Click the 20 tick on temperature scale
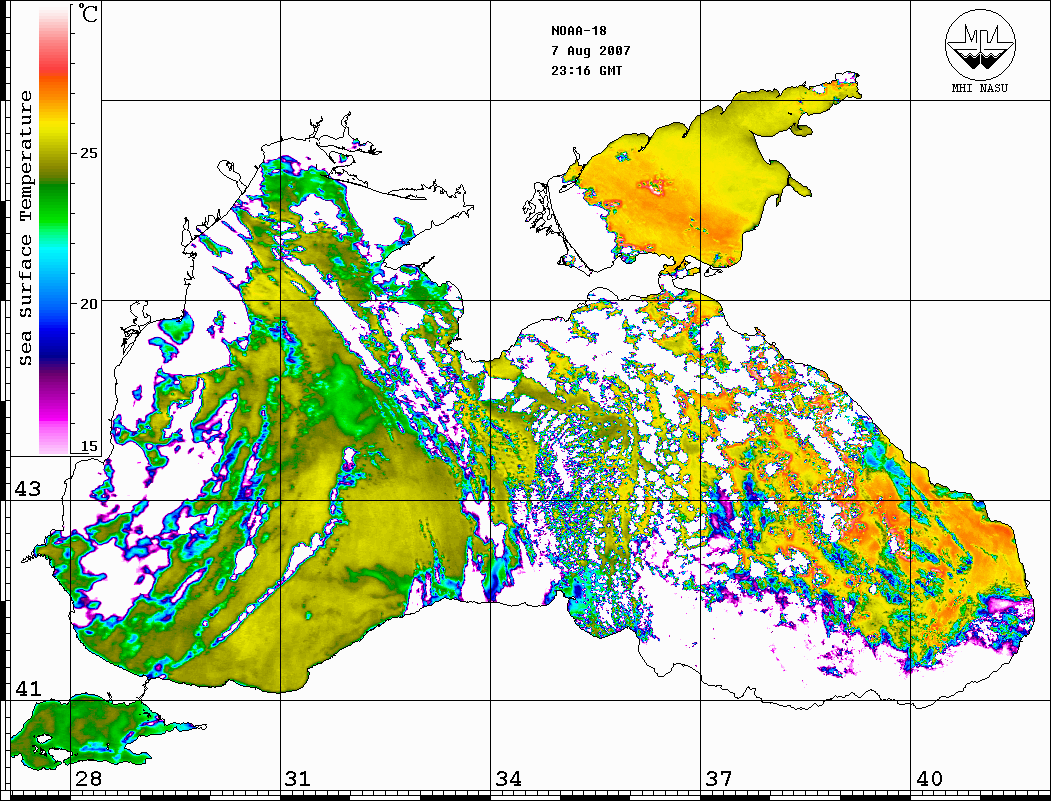The image size is (1051, 801). pyautogui.click(x=88, y=304)
